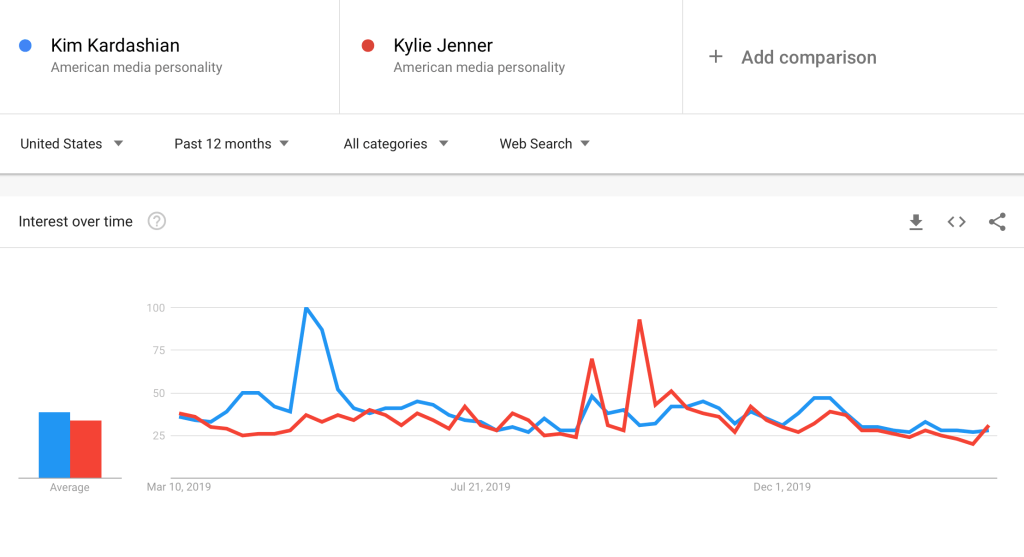The height and width of the screenshot is (557, 1024).
Task: Download the Interest over time chart data
Action: coord(915,222)
